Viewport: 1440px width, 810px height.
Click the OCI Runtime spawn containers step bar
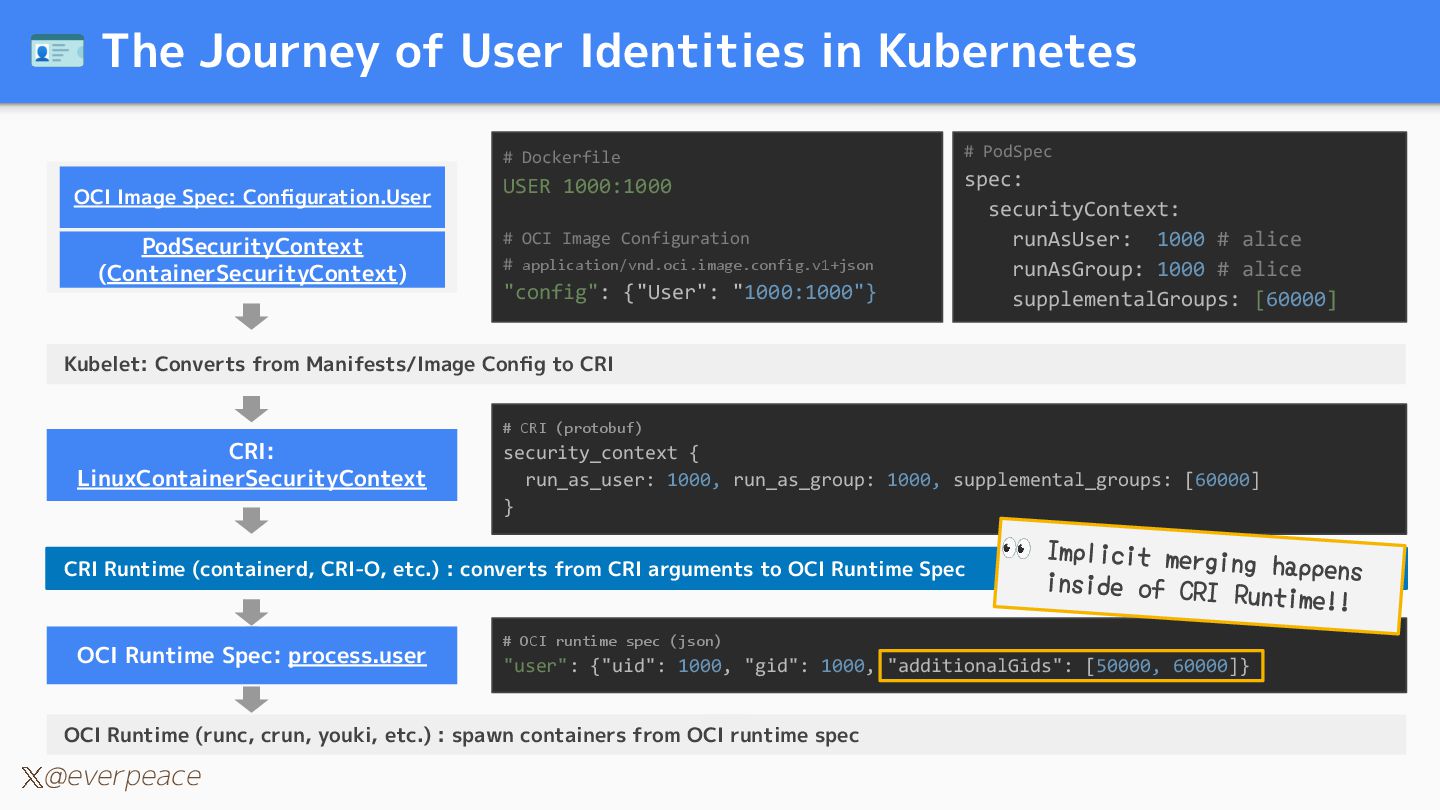[726, 735]
